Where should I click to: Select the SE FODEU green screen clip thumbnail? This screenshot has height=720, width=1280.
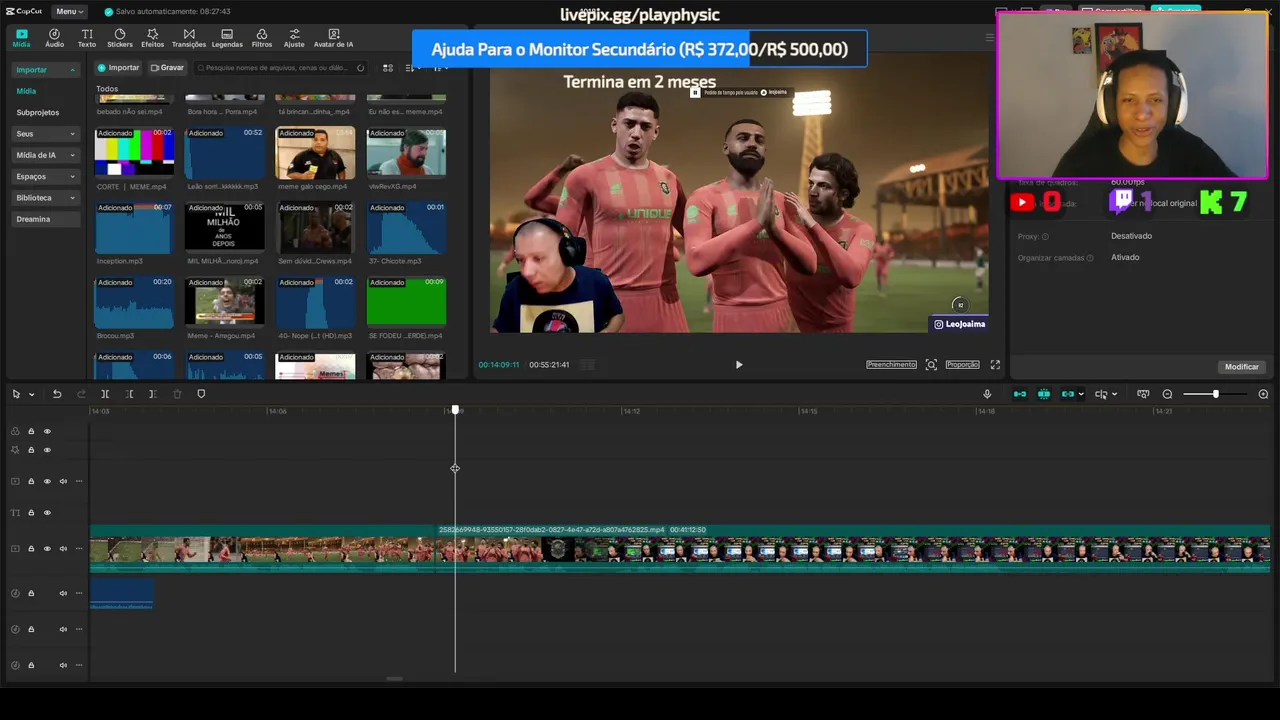click(x=406, y=302)
